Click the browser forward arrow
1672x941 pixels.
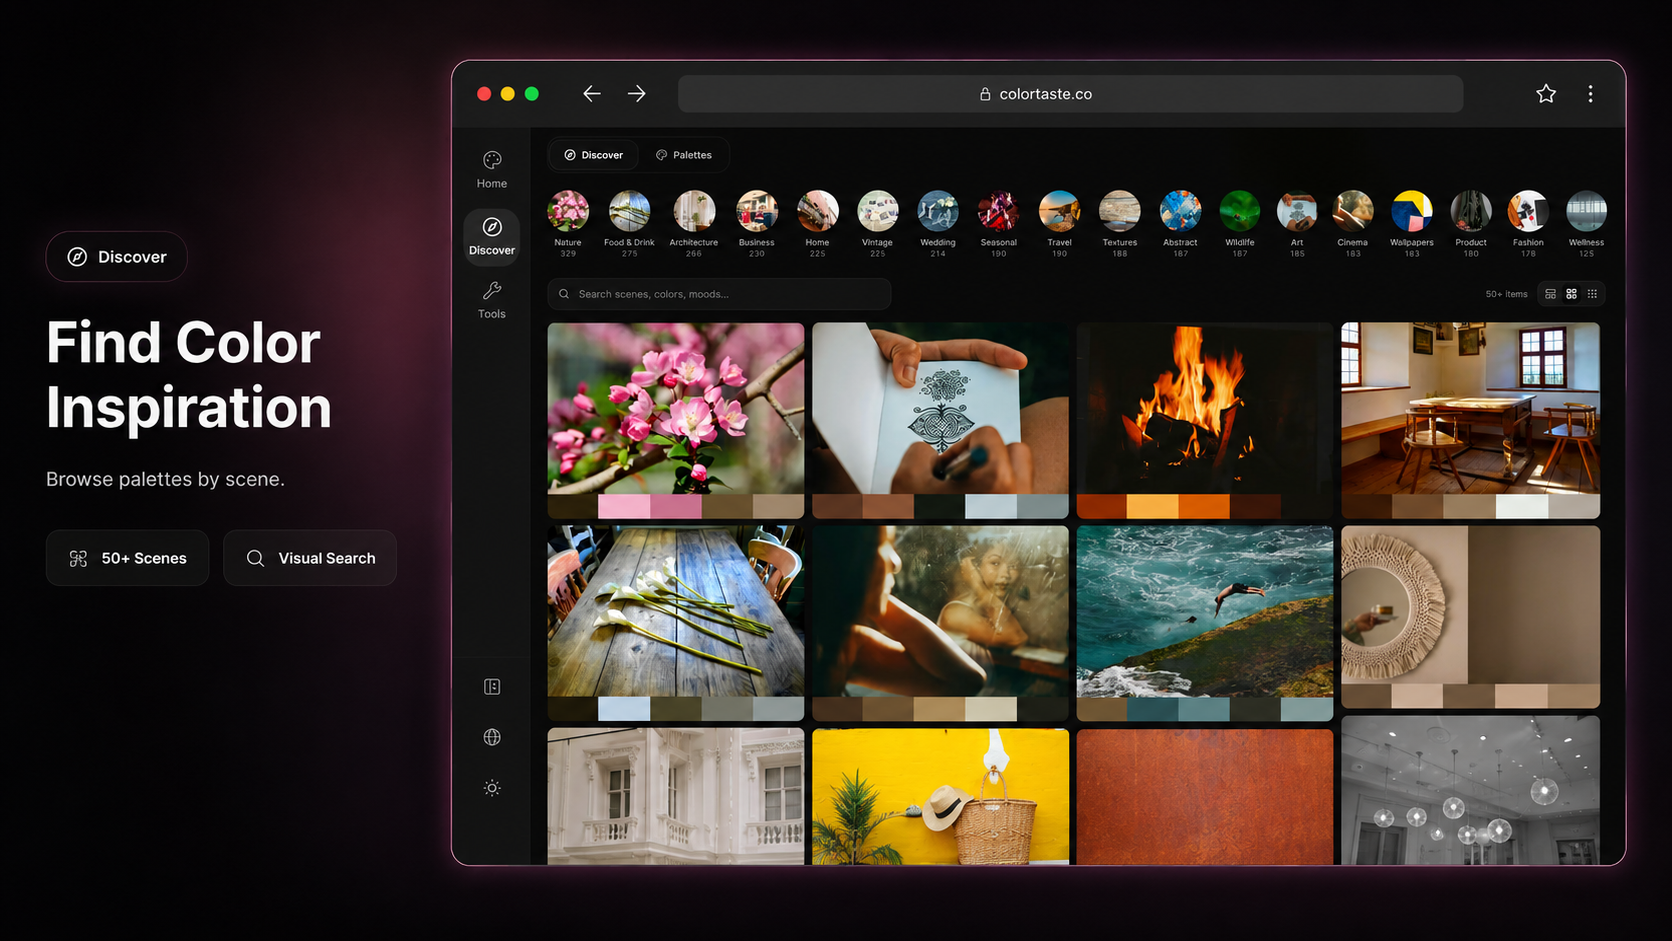tap(637, 94)
